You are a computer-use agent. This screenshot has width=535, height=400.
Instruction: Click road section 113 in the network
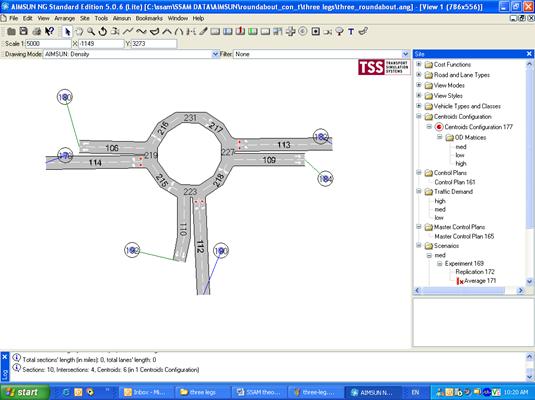tap(284, 145)
